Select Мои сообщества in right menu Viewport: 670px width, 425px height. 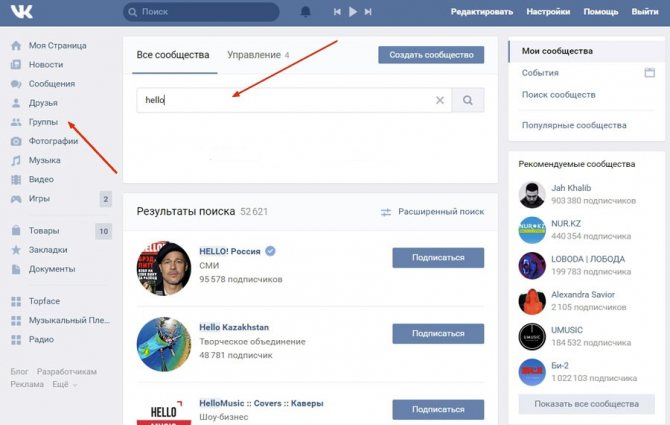coord(586,51)
